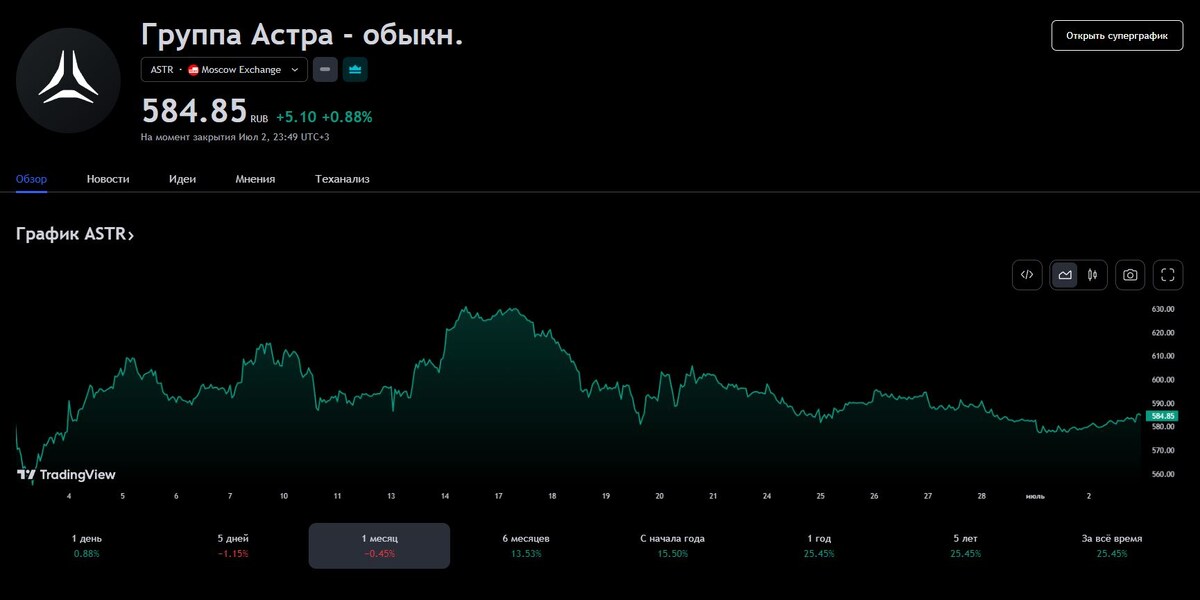This screenshot has height=600, width=1200.
Task: Go to the Идеи tab
Action: point(182,179)
